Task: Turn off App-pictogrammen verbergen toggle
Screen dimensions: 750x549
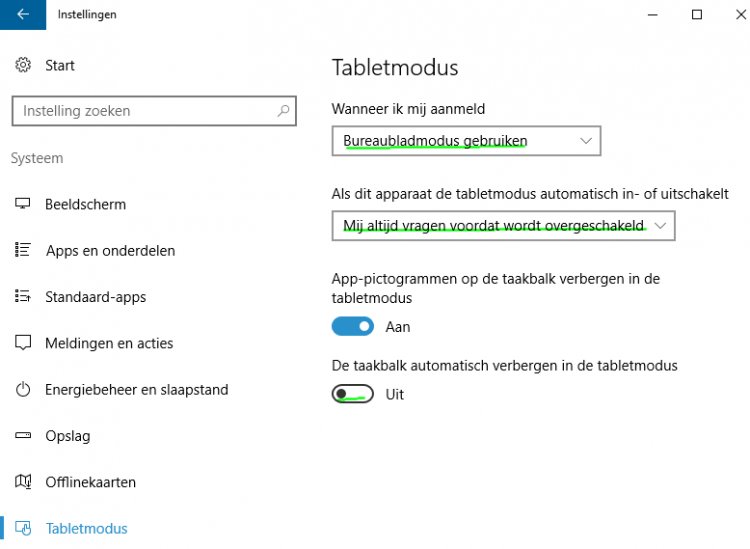Action: pyautogui.click(x=352, y=327)
